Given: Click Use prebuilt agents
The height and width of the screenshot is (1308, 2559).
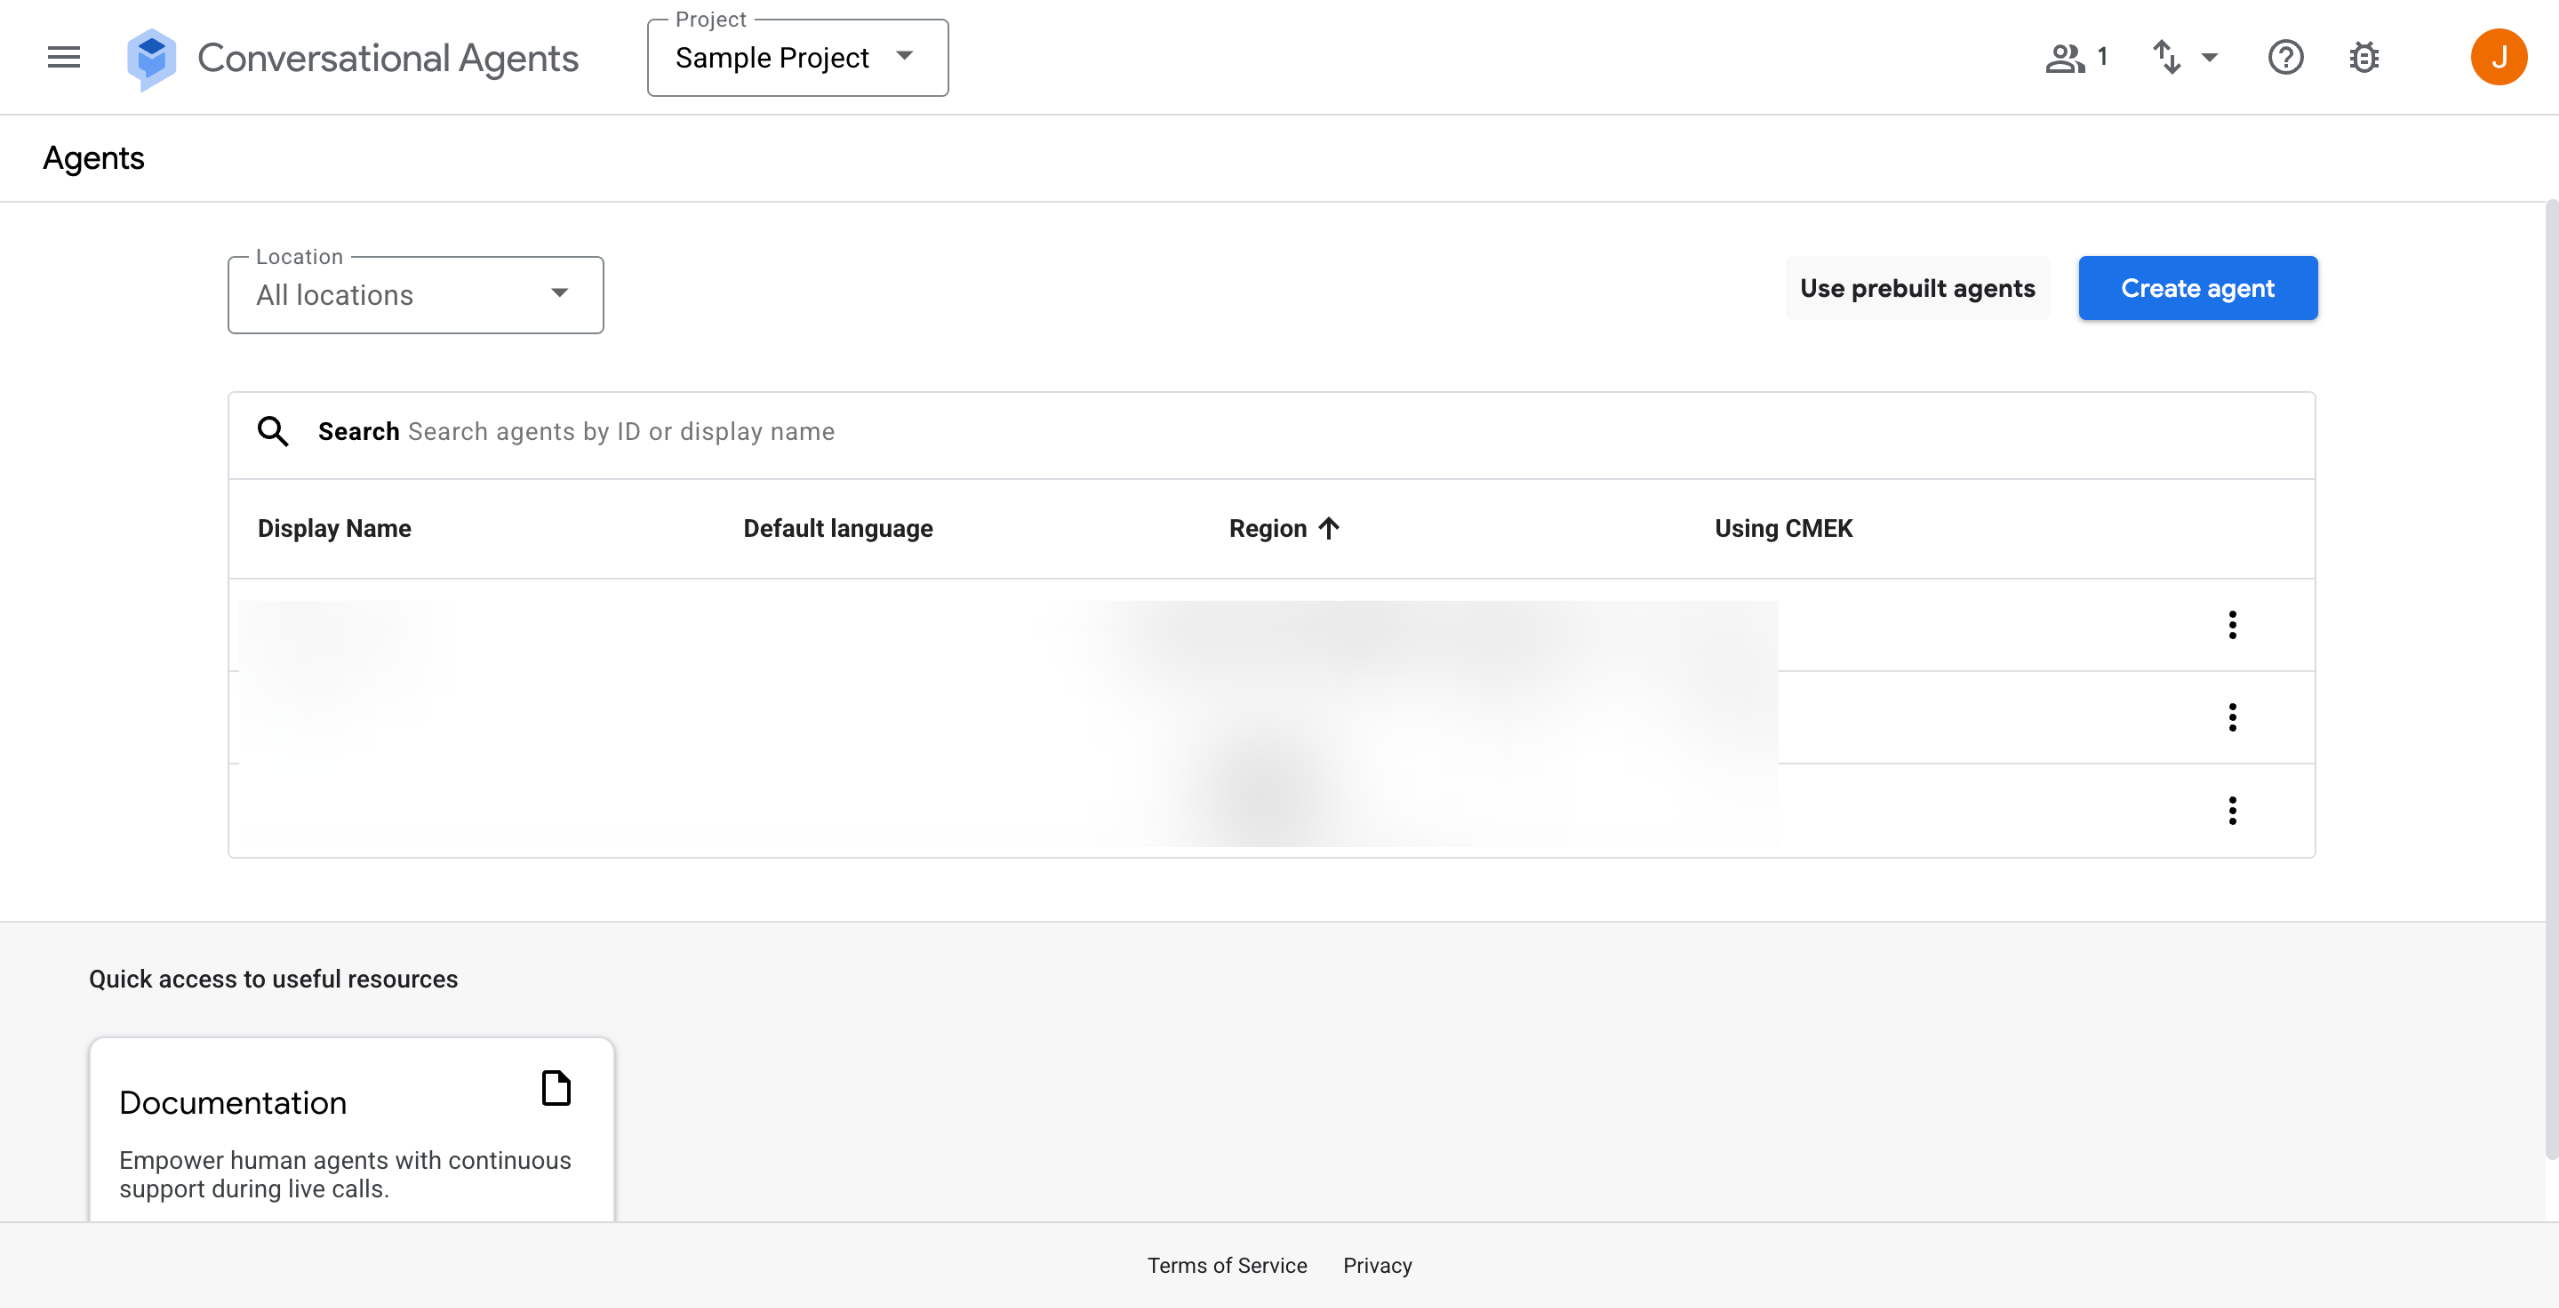Looking at the screenshot, I should point(1917,288).
